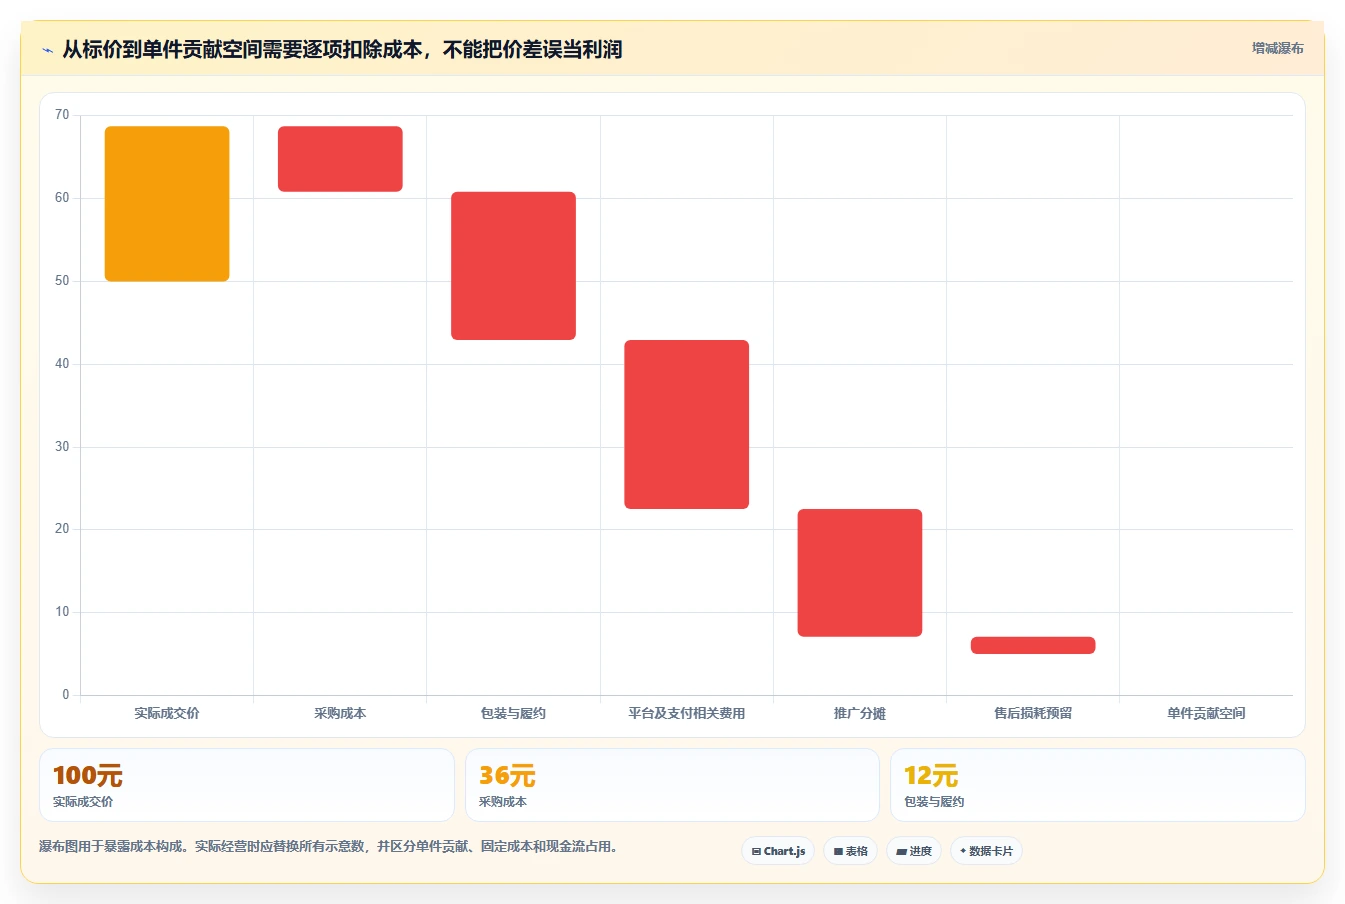
Task: Click the red 推广分摊 waterfall bar
Action: (860, 573)
